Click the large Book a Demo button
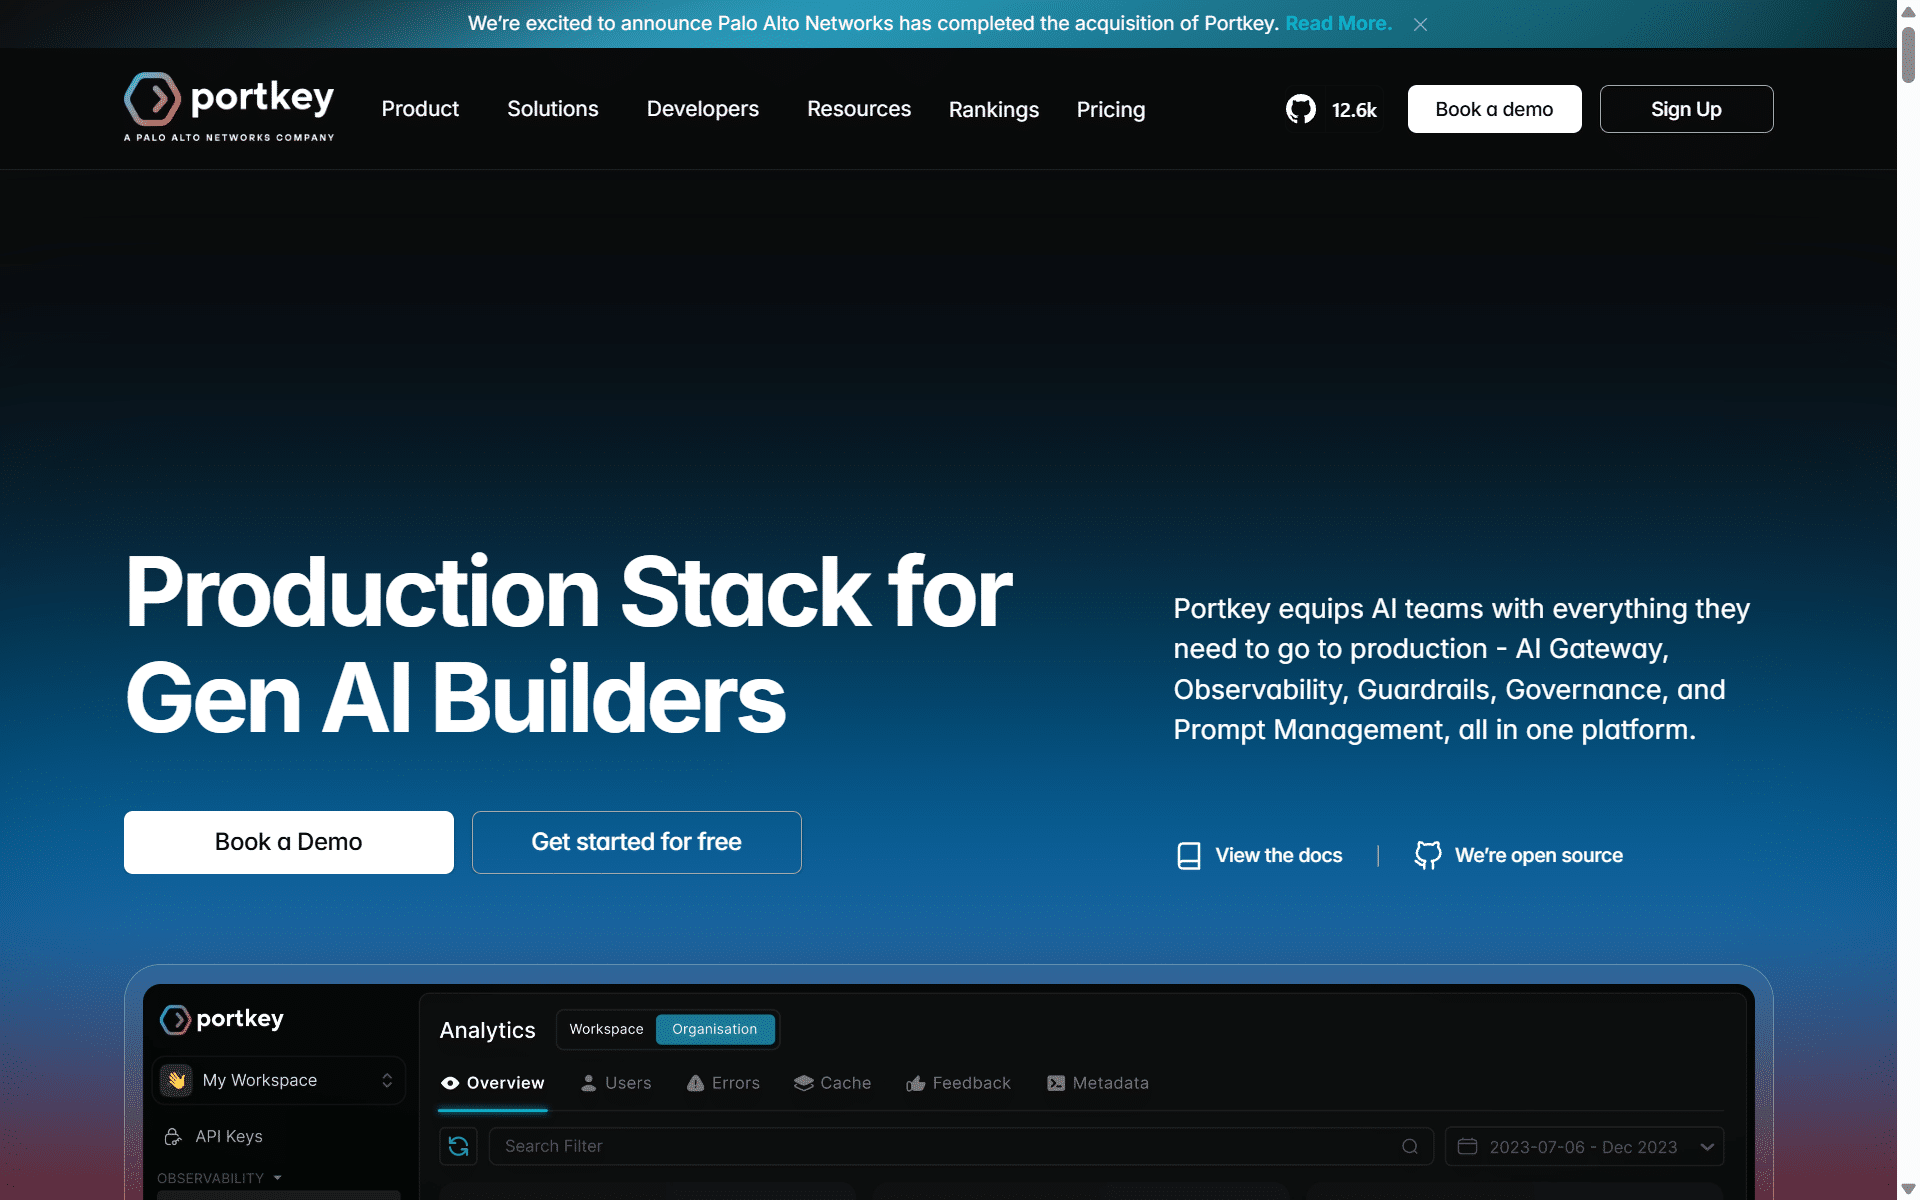1920x1200 pixels. point(289,842)
